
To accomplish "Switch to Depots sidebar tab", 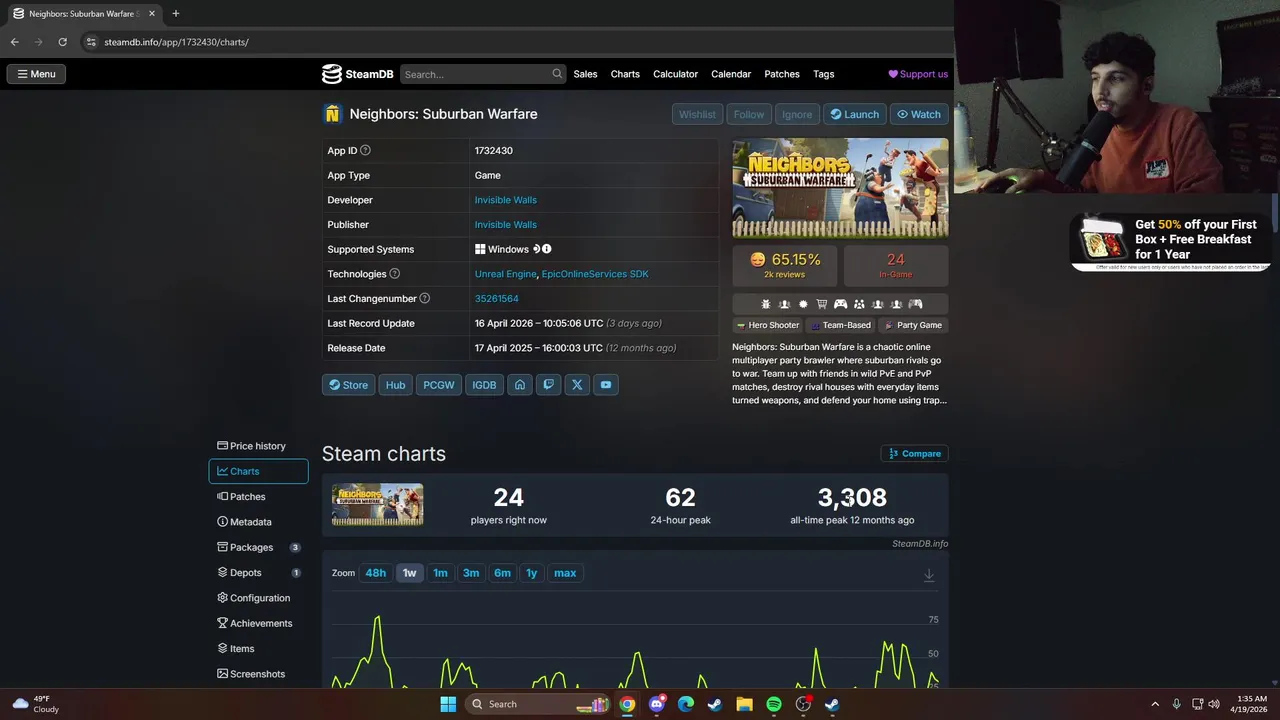I will [258, 573].
